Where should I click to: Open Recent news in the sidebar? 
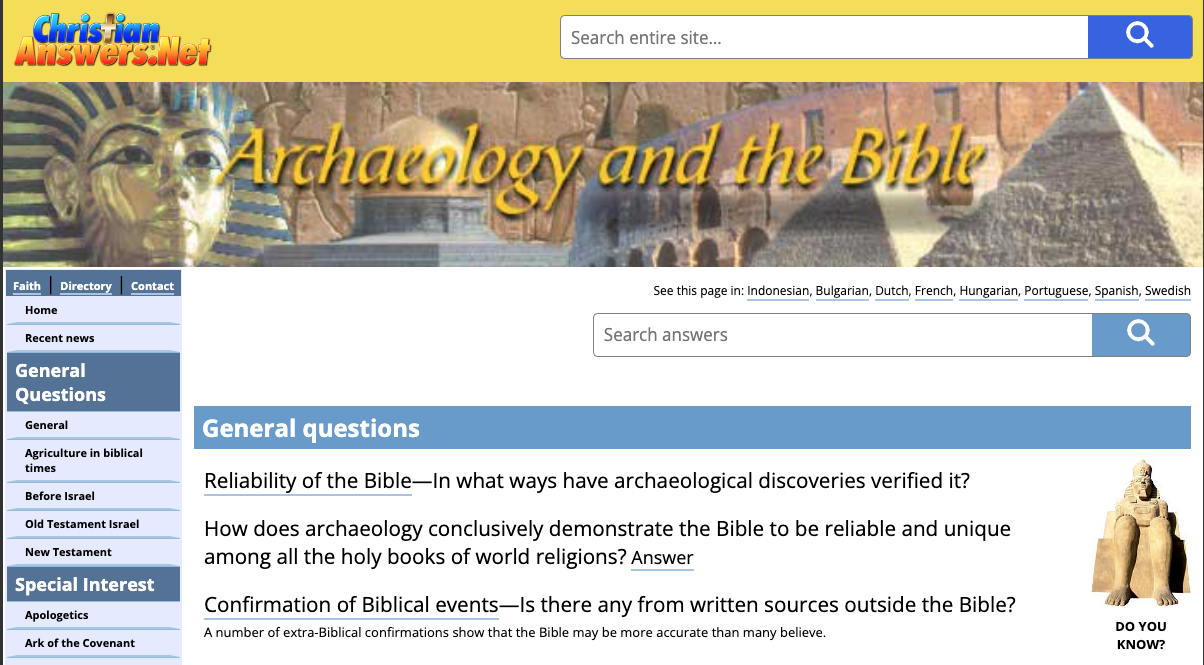(60, 338)
